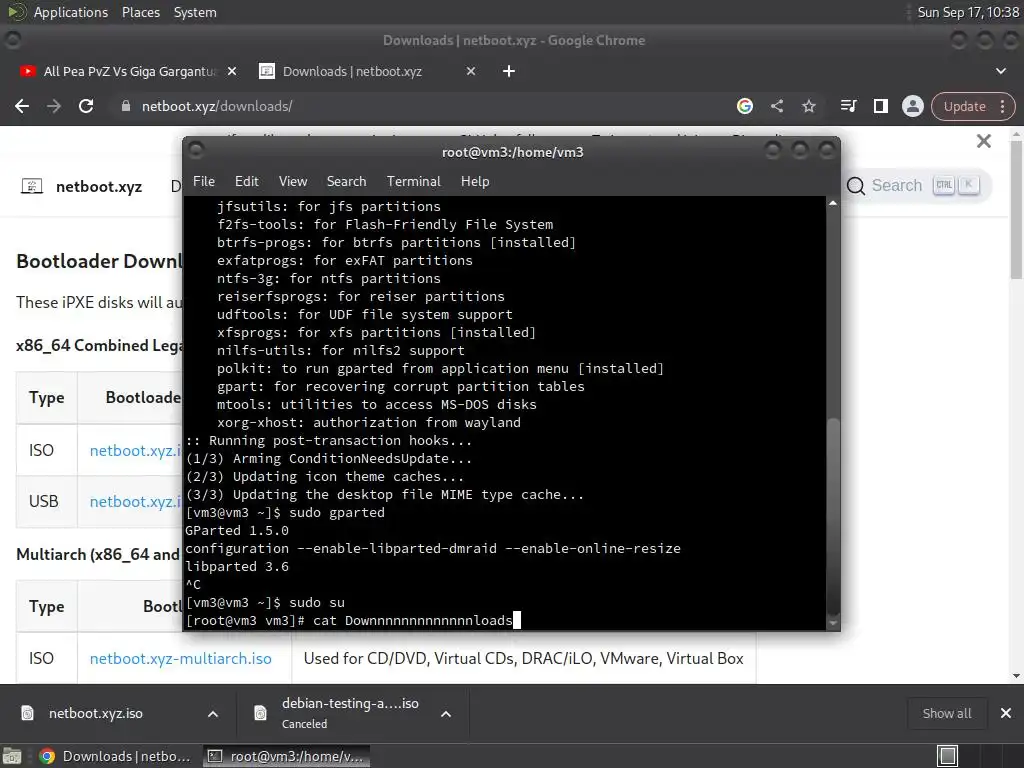The height and width of the screenshot is (768, 1024).
Task: Reload the netboot.xyz page
Action: (86, 106)
